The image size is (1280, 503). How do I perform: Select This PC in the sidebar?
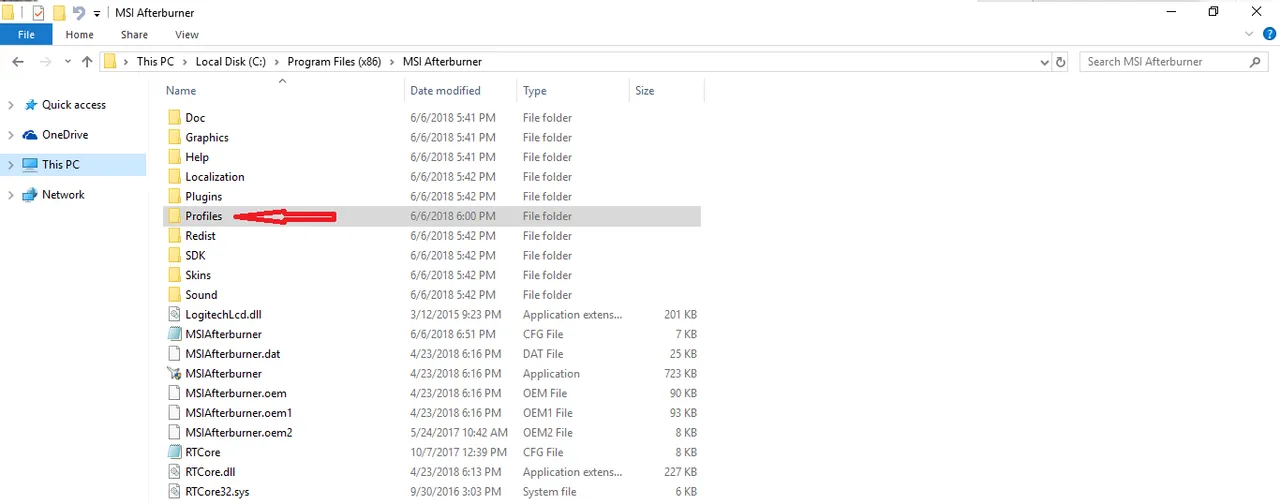pos(60,165)
